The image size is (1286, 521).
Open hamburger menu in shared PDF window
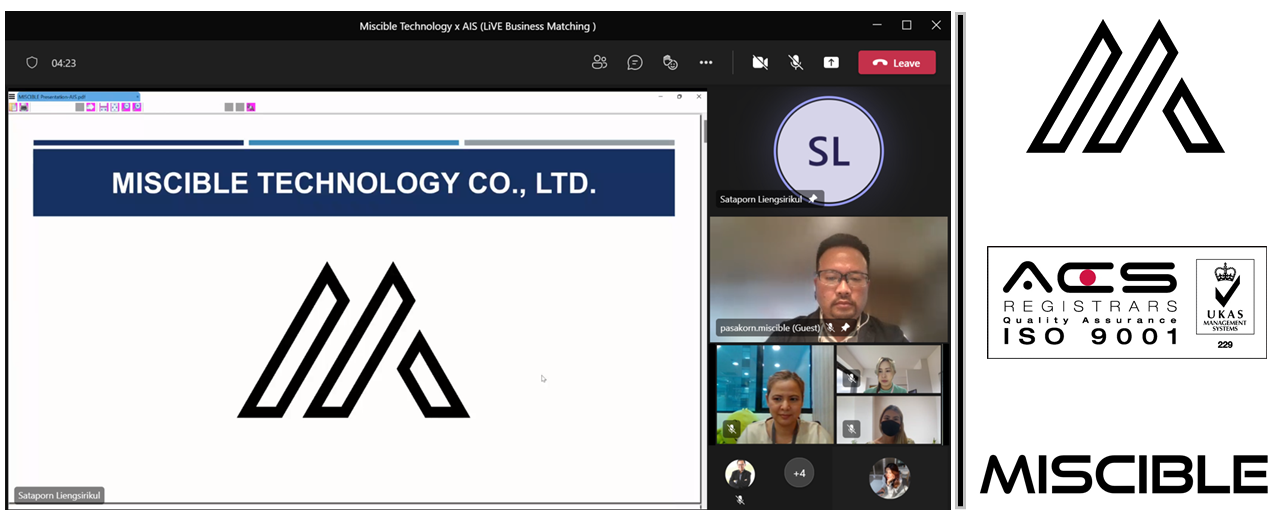[12, 97]
